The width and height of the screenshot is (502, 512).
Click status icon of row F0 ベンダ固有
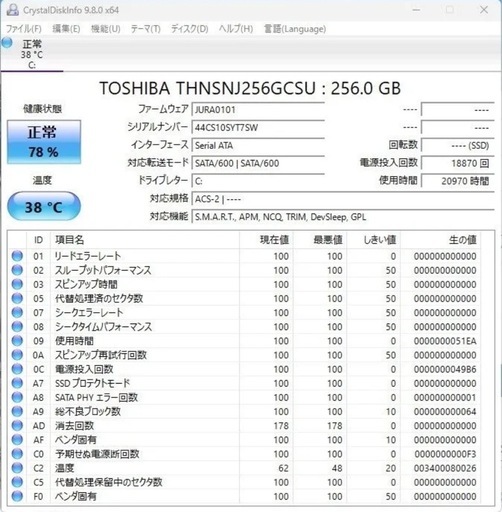point(17,496)
